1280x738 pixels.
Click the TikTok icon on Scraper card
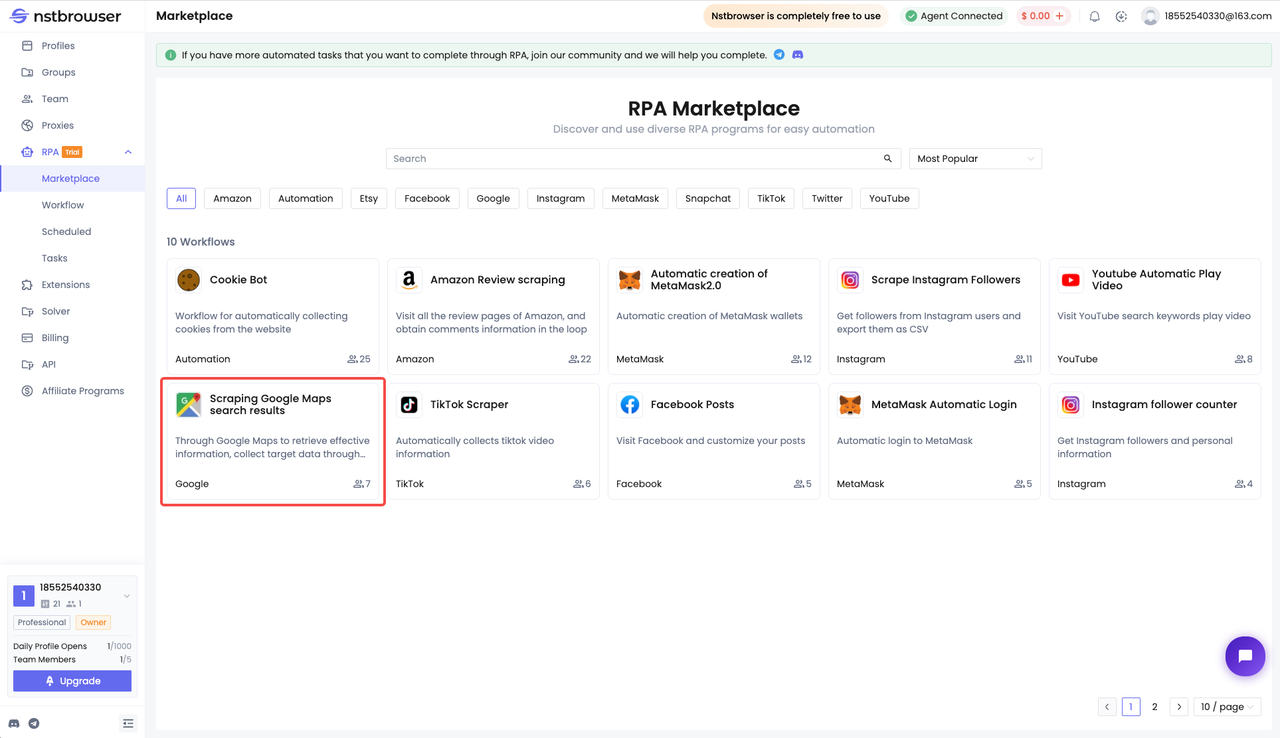coord(409,404)
